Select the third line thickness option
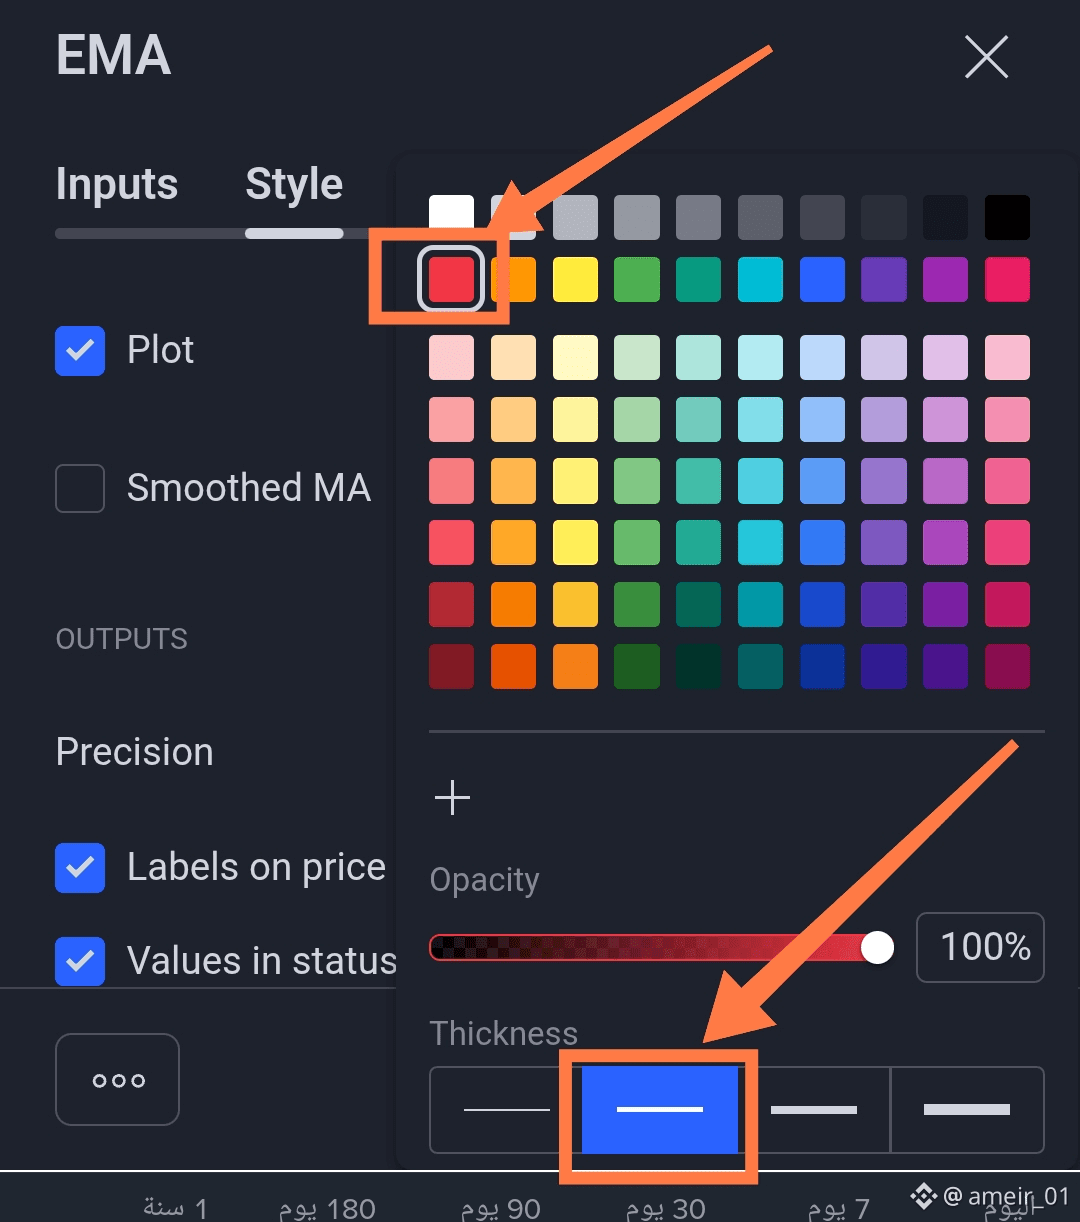 tap(814, 1110)
